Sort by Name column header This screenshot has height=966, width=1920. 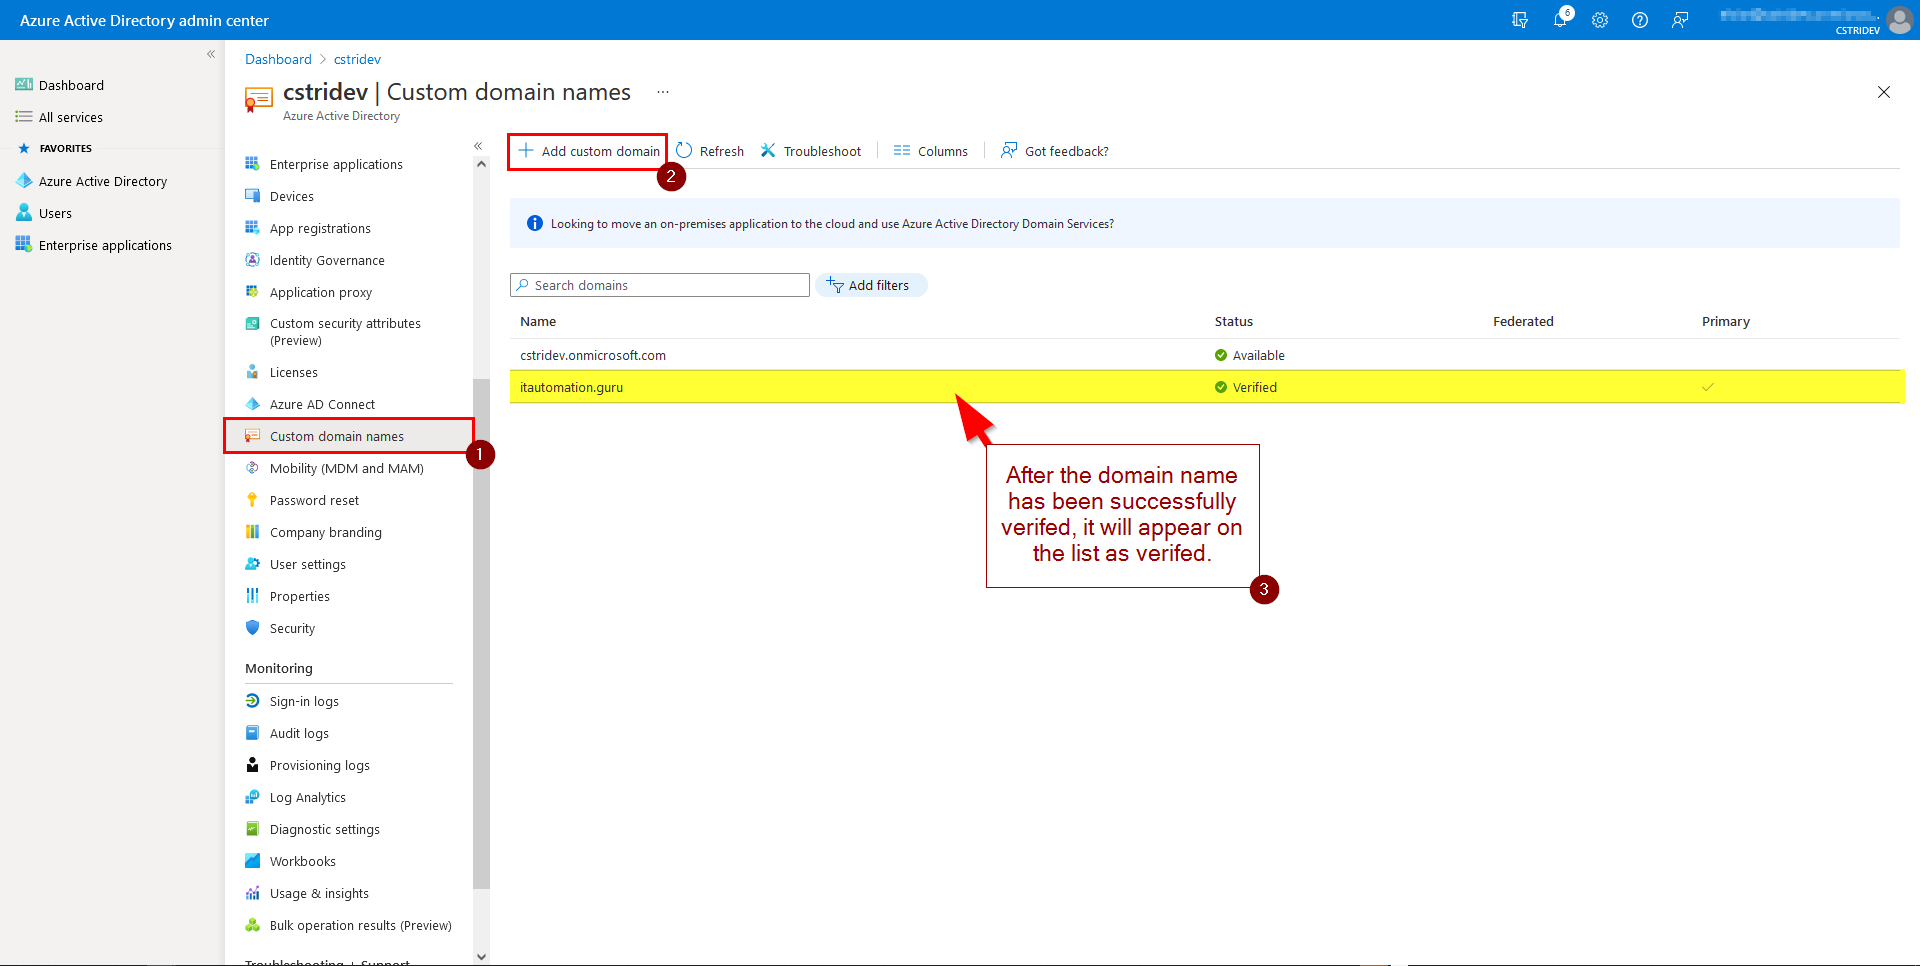538,321
